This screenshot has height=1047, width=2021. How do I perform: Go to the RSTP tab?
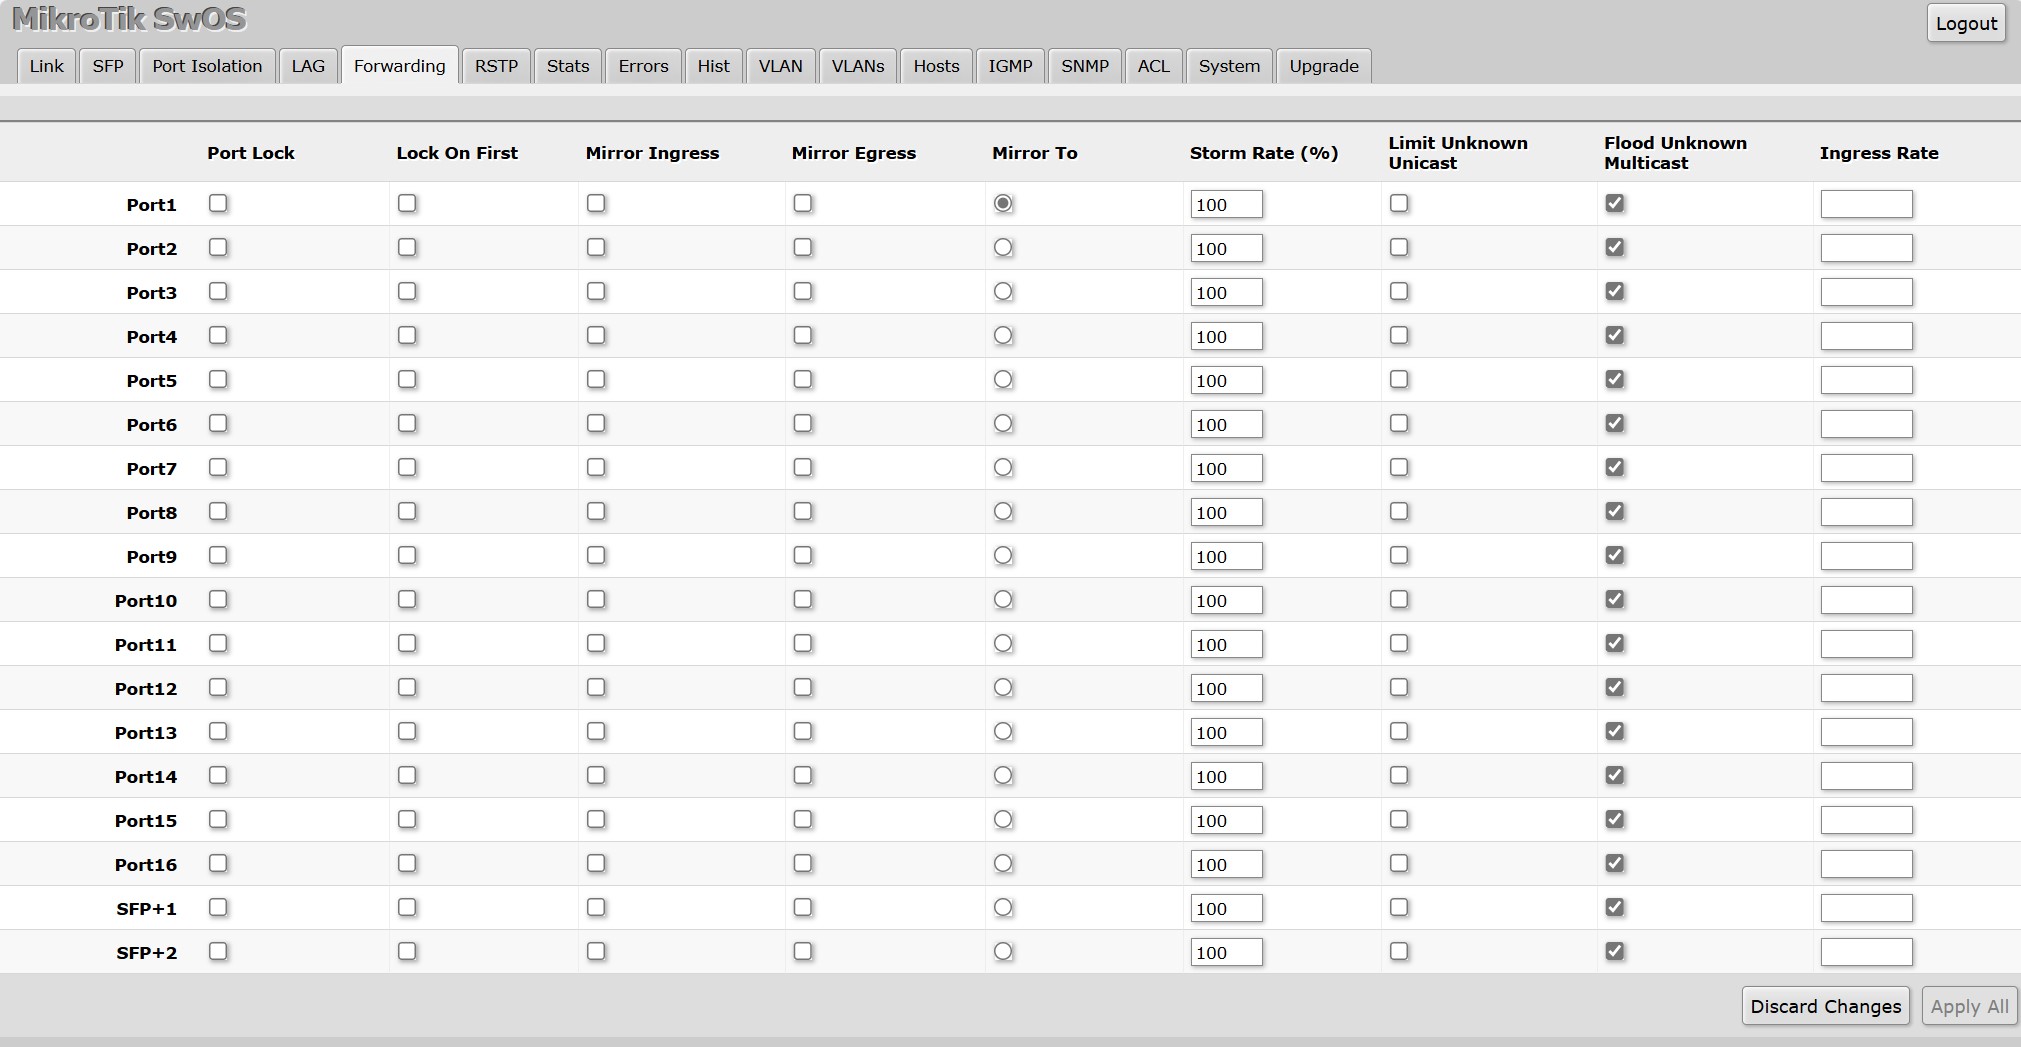click(x=496, y=66)
